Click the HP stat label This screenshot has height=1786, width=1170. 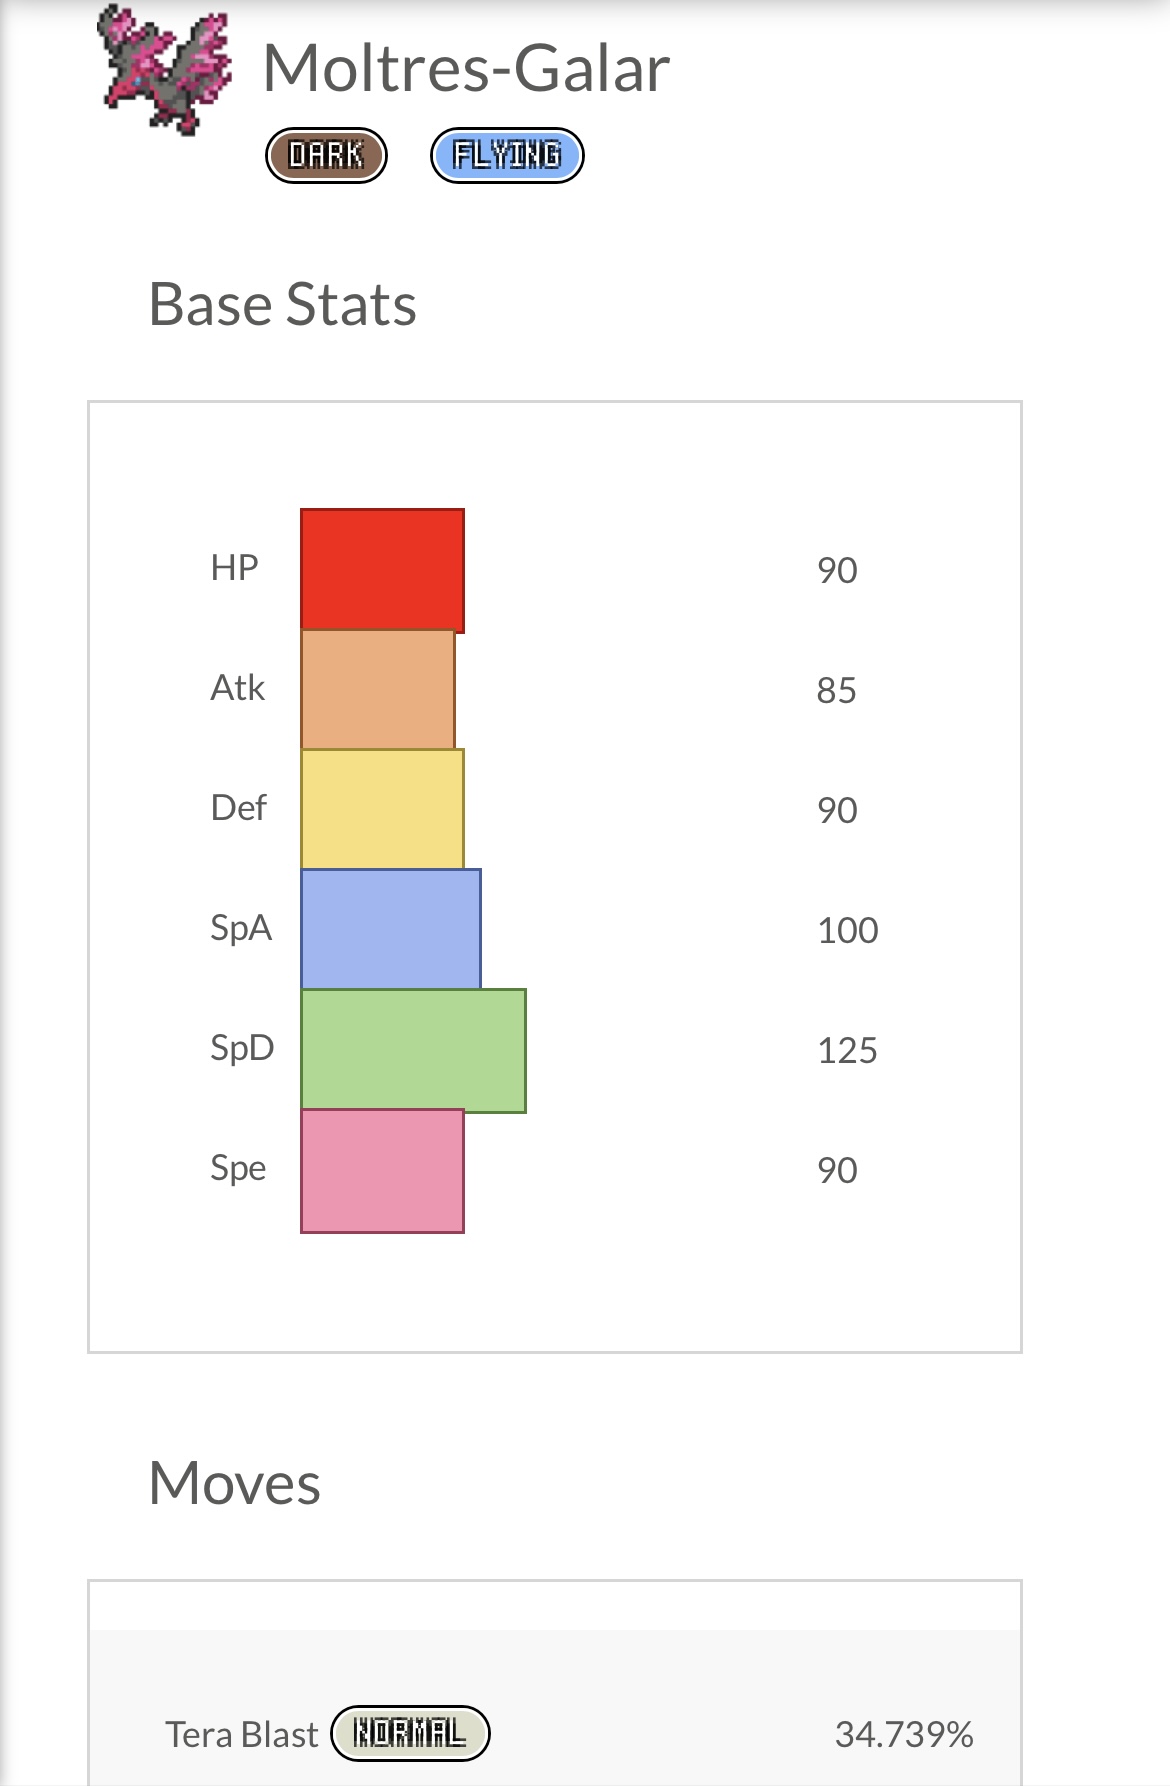(234, 568)
